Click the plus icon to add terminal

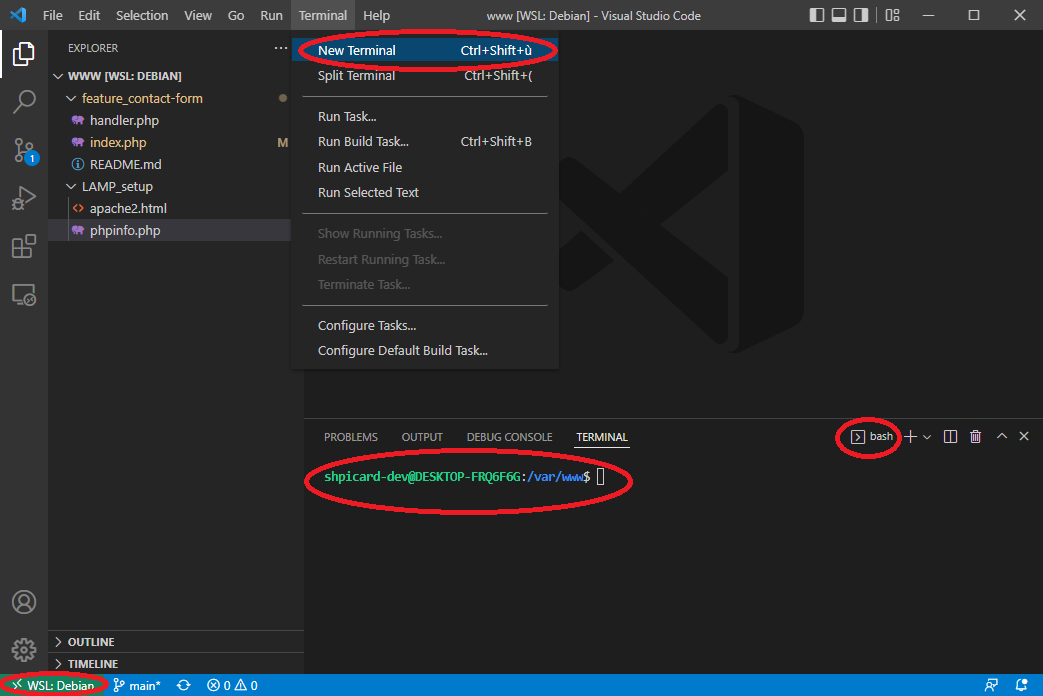[911, 436]
